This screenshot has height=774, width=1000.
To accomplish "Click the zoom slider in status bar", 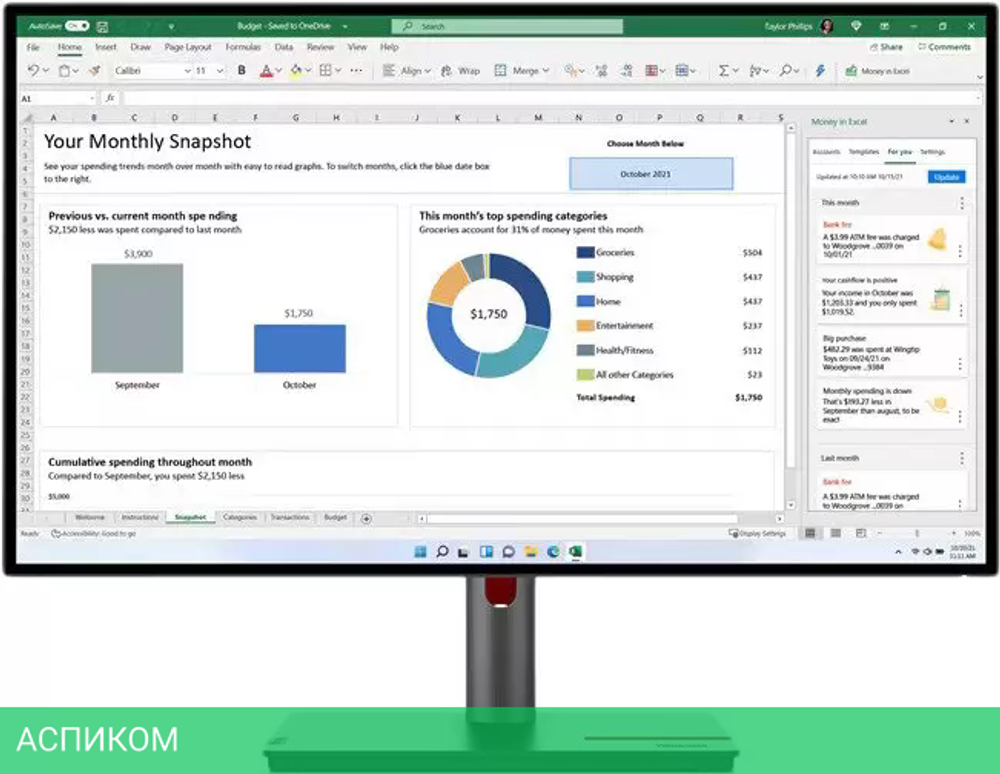I will (x=916, y=534).
